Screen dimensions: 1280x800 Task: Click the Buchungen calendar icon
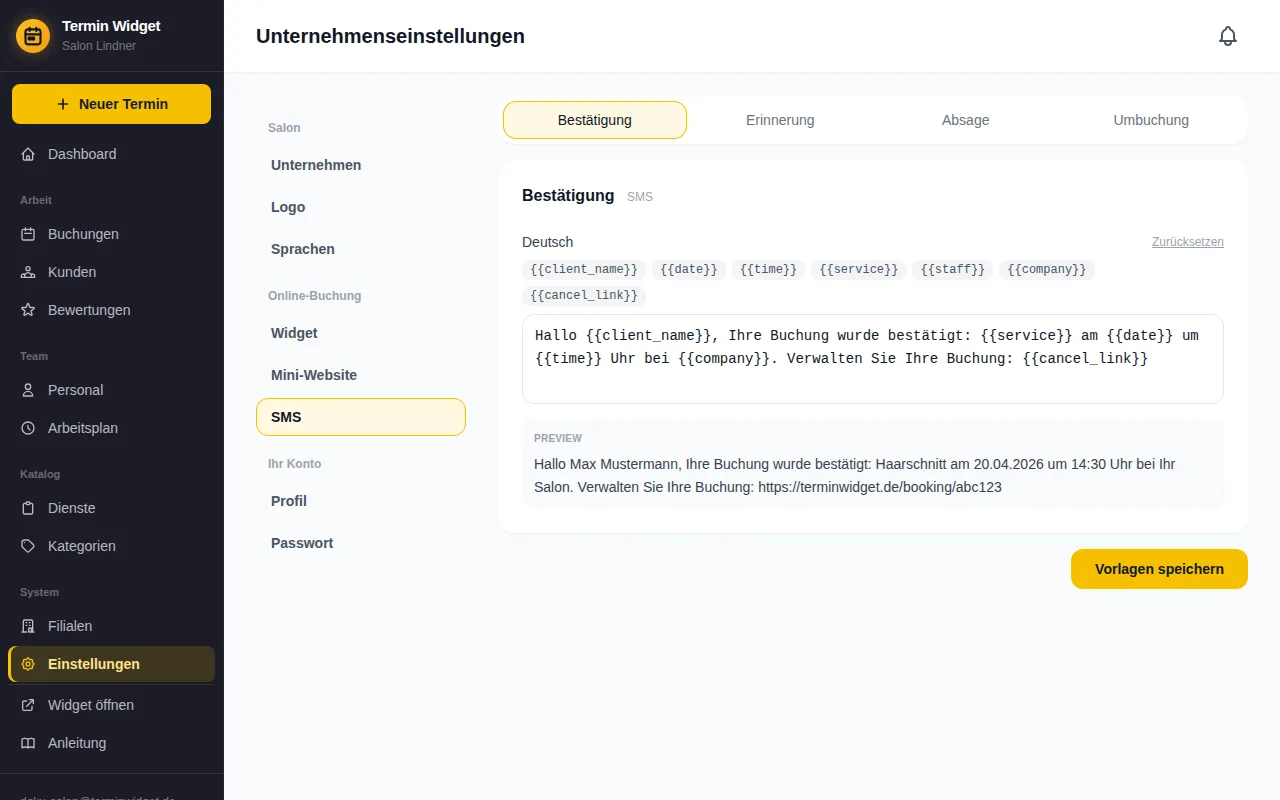pyautogui.click(x=28, y=234)
